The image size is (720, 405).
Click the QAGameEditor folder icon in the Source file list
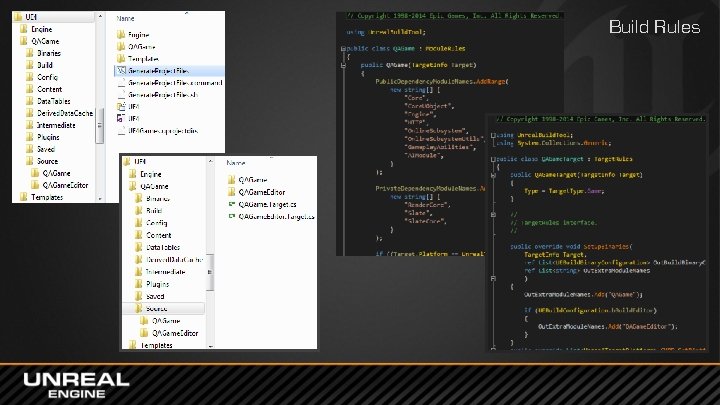click(232, 192)
